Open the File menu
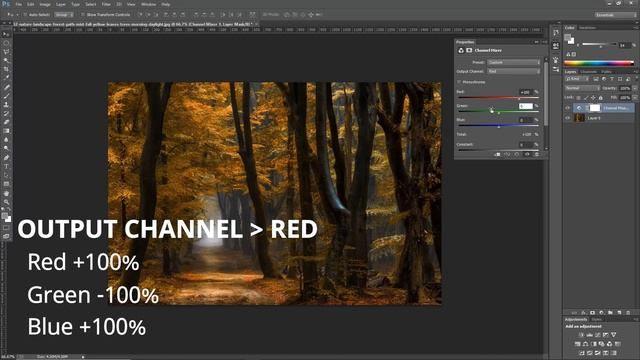This screenshot has height=360, width=640. [18, 4]
